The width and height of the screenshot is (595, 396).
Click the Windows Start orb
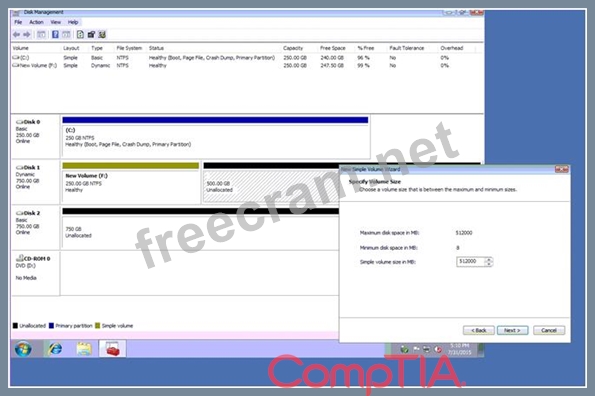pos(23,349)
